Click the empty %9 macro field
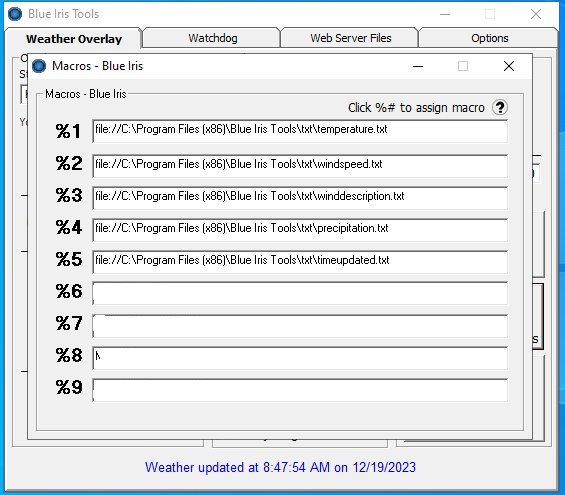 click(x=300, y=390)
